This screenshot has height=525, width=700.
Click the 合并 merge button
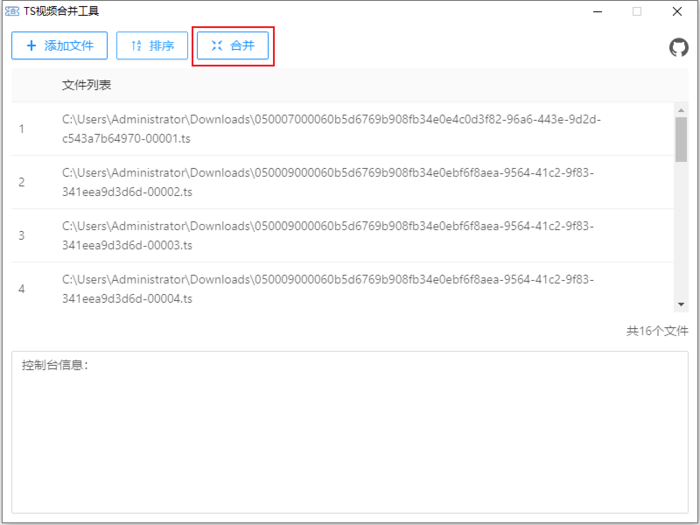click(233, 46)
